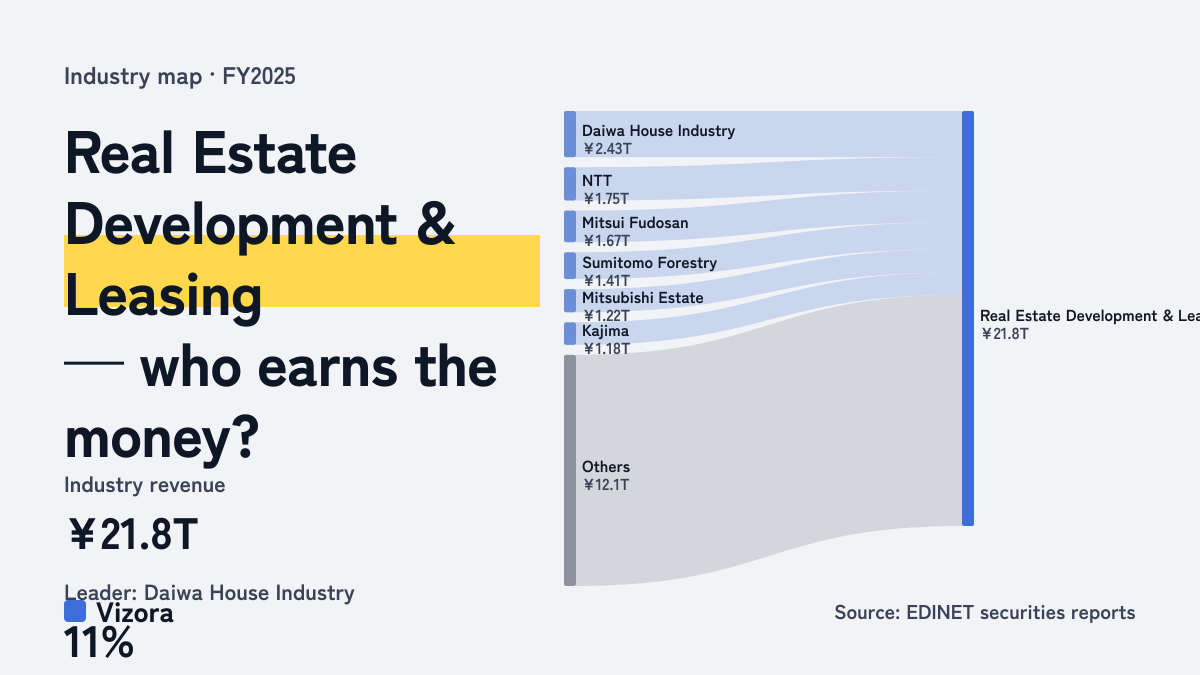Click the Industry map · FY2025 subtitle
This screenshot has height=675, width=1200.
(x=180, y=76)
